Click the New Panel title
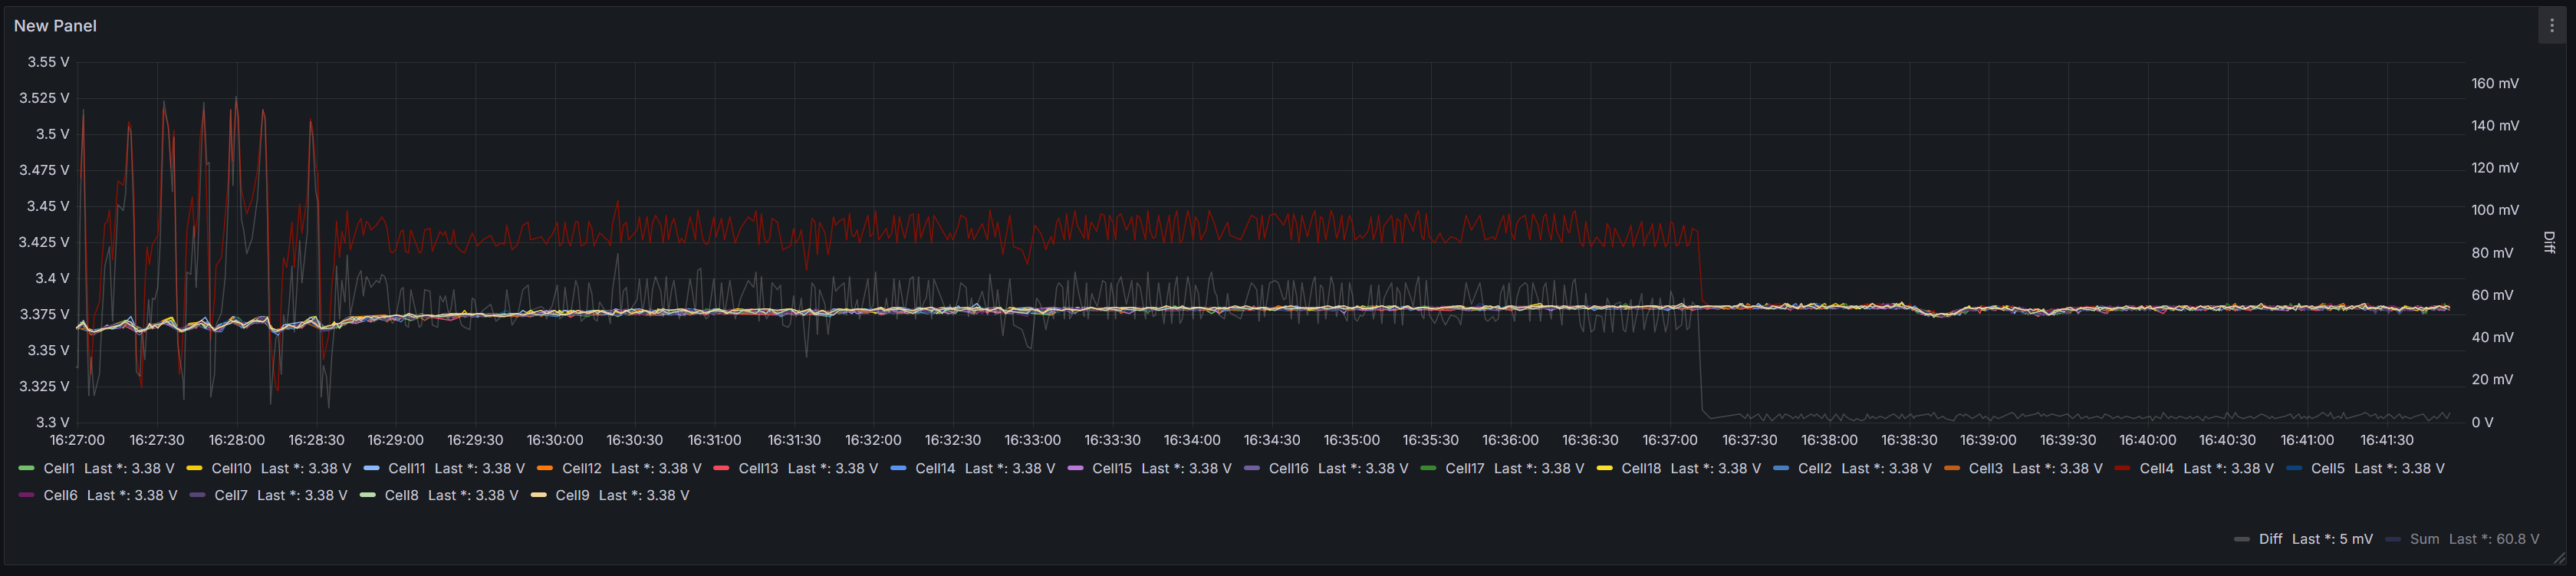Screen dimensions: 2576x576 click(55, 26)
